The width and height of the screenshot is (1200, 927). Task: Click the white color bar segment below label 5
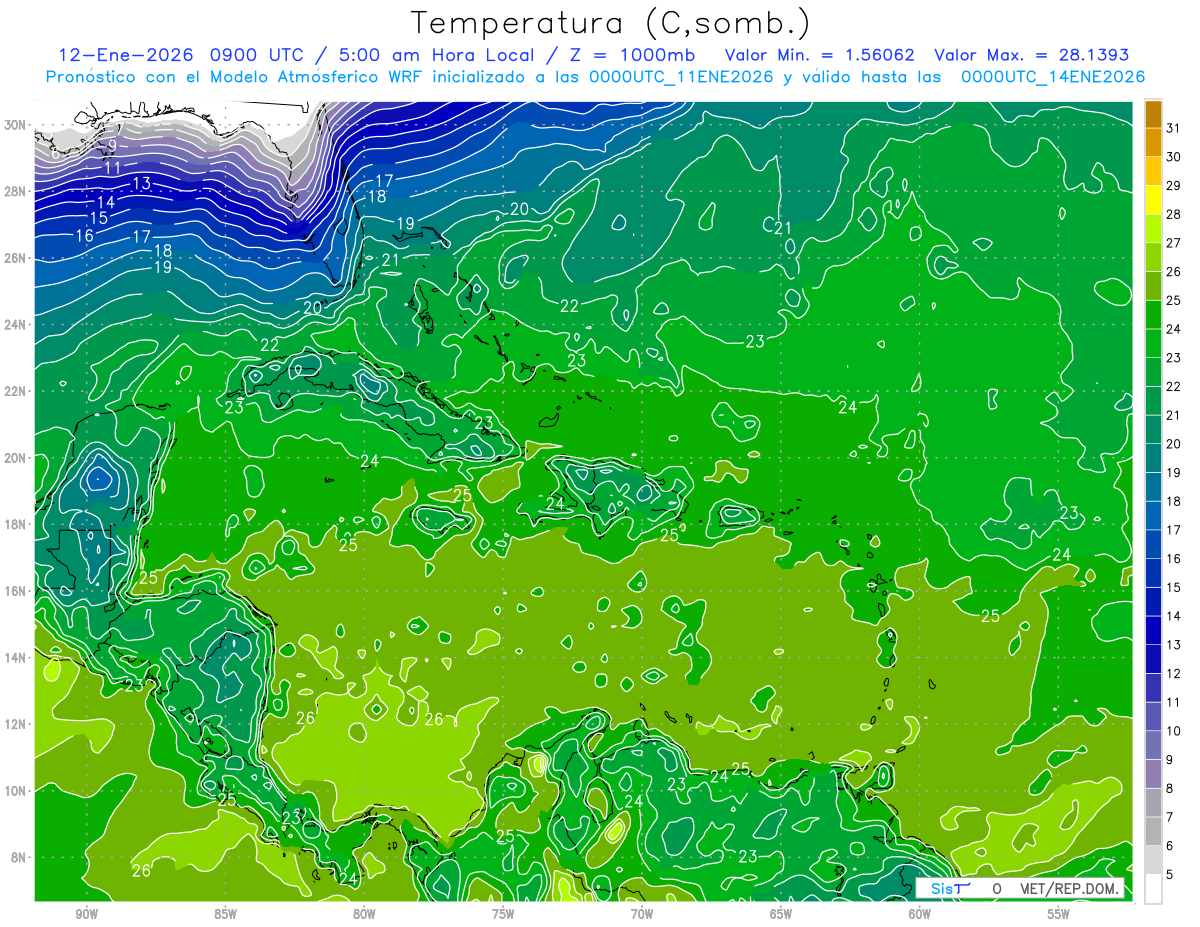(x=1153, y=889)
